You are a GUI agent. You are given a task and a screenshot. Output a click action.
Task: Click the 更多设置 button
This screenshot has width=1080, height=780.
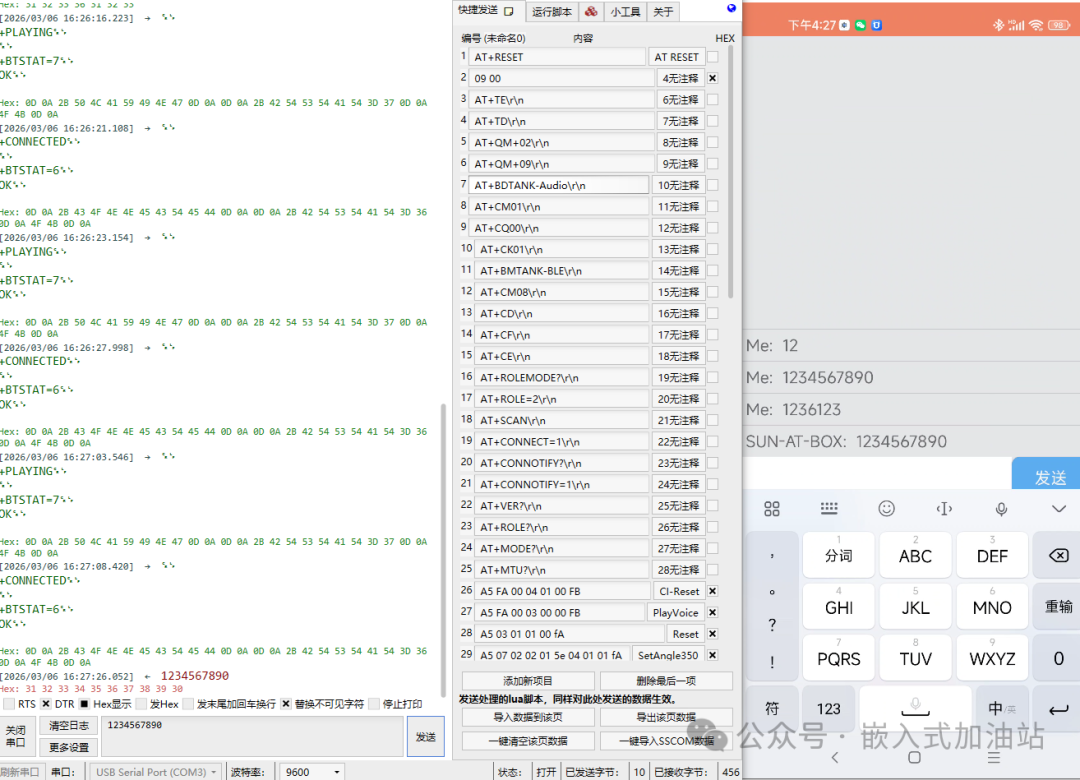pyautogui.click(x=69, y=747)
